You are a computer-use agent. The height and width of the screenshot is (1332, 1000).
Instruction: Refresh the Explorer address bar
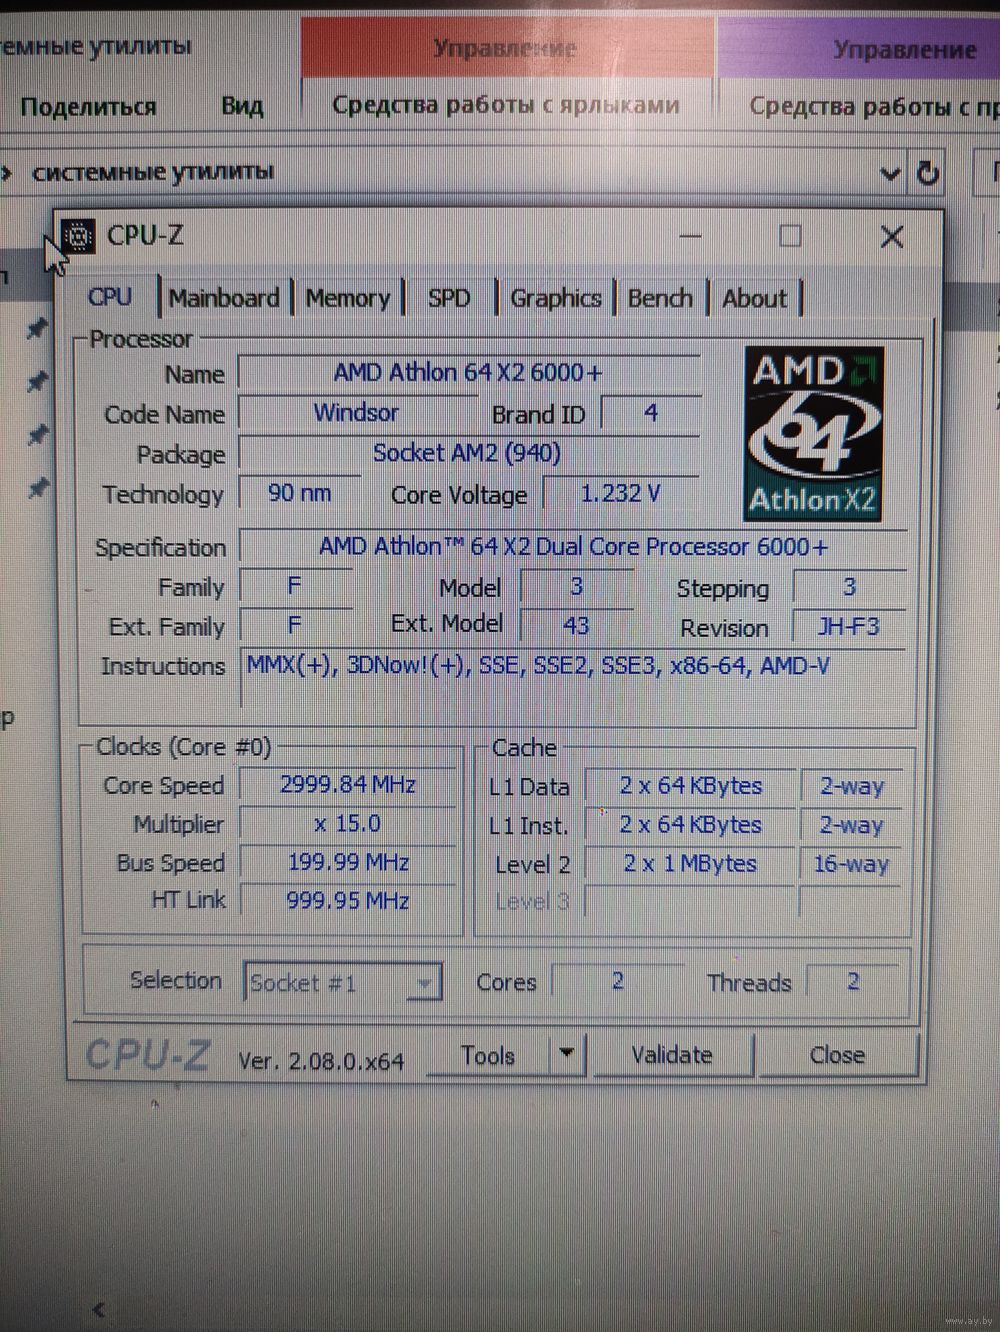click(928, 173)
